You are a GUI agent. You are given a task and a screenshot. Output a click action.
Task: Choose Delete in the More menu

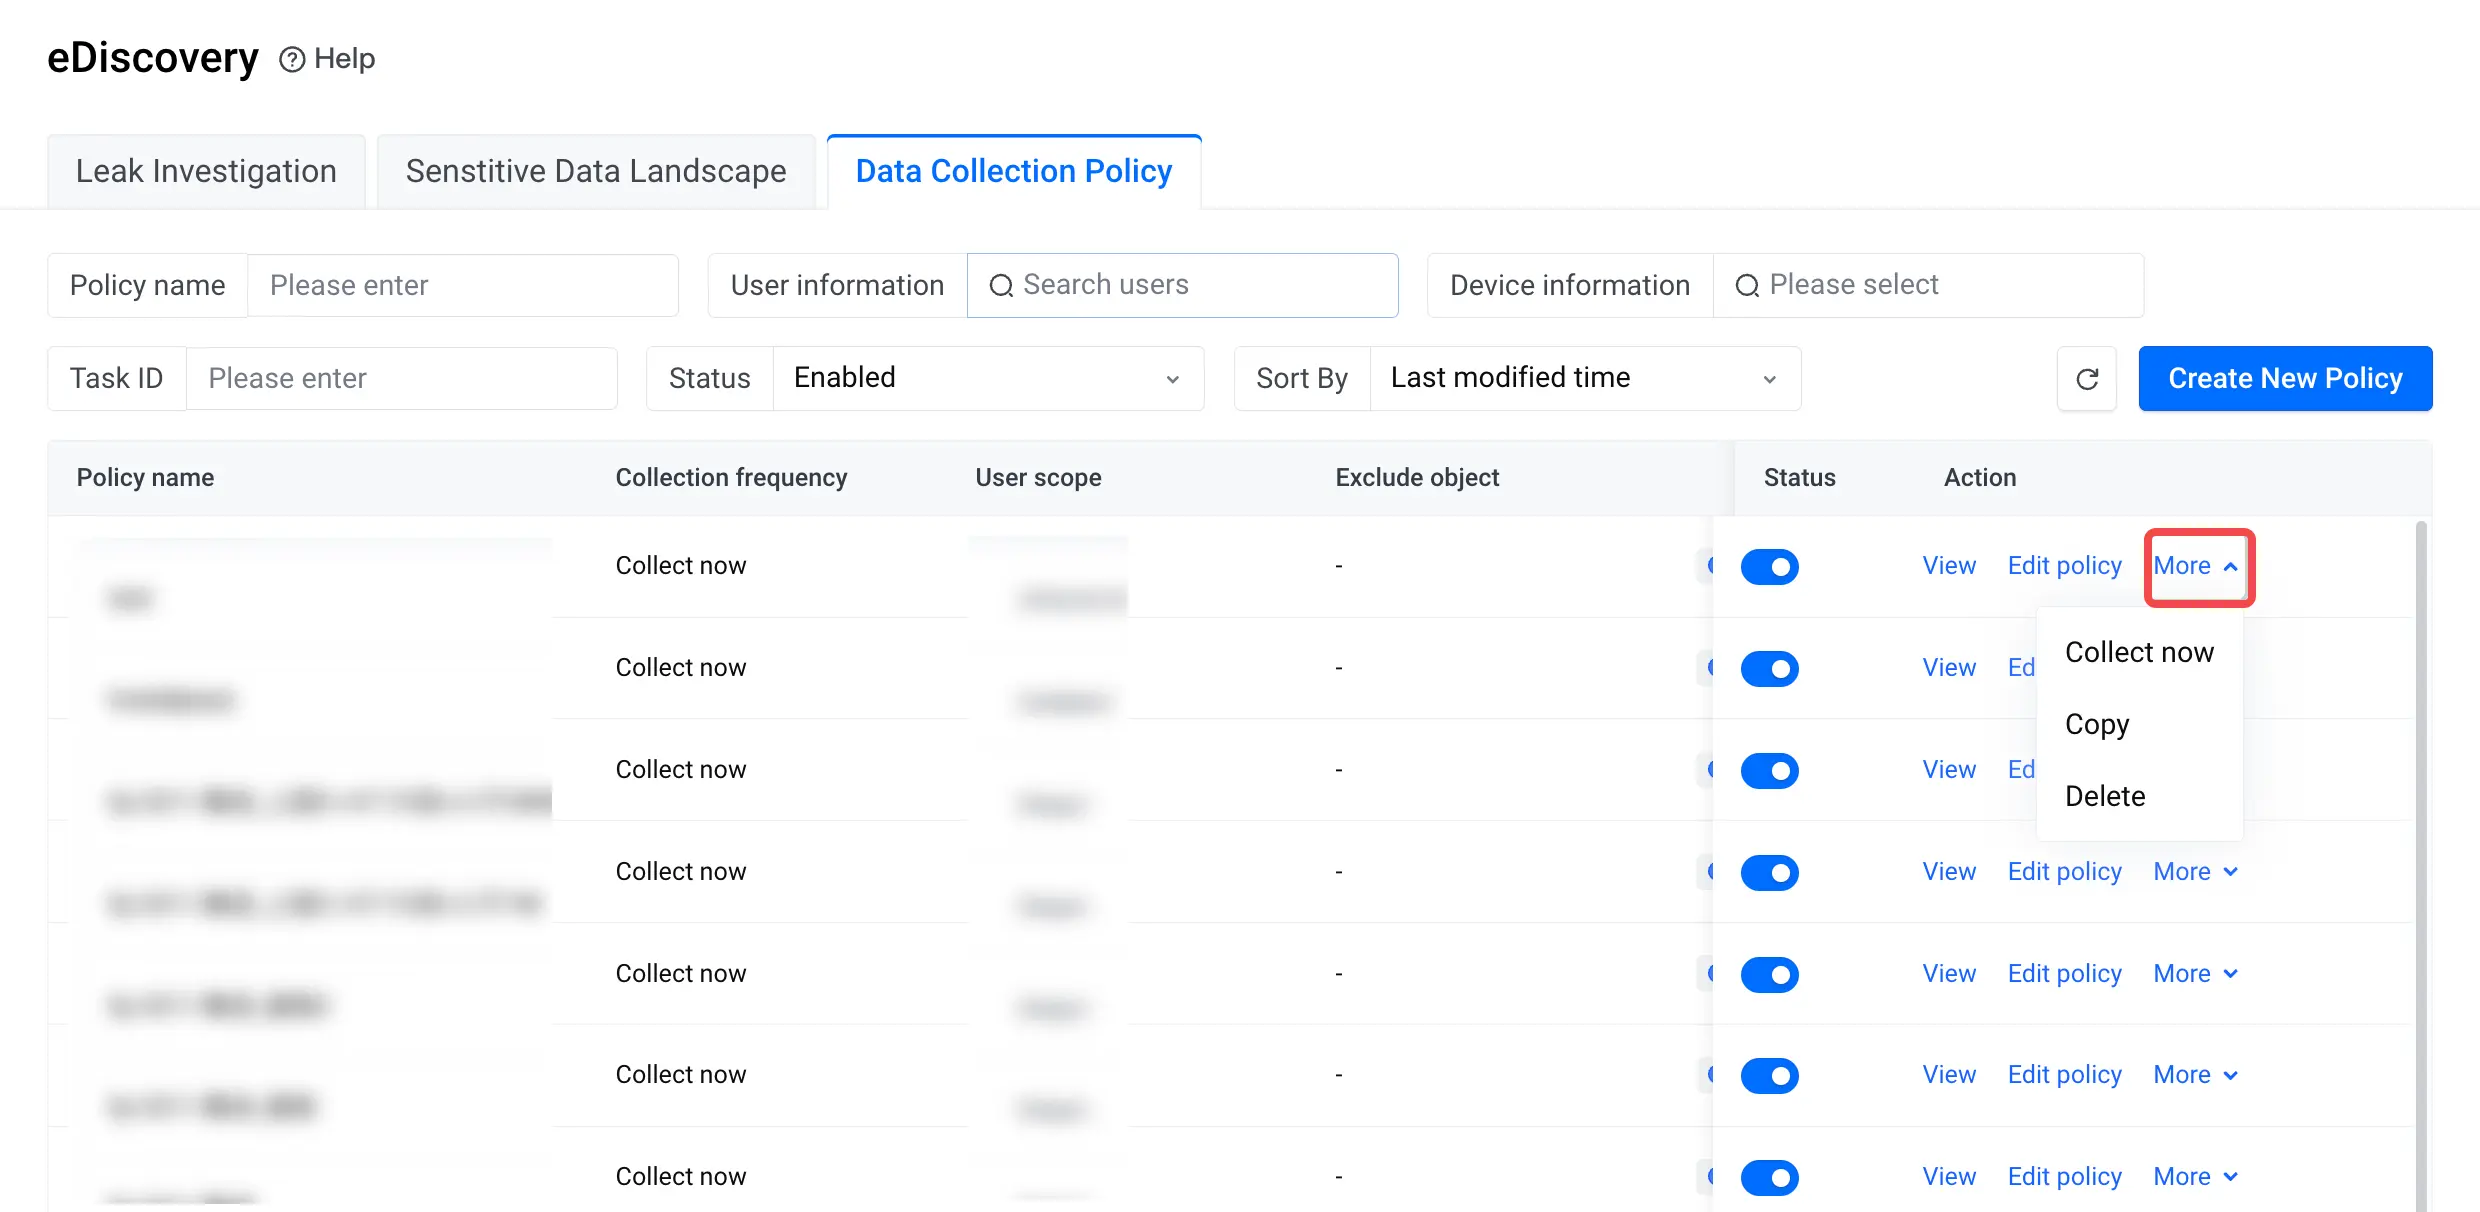point(2105,796)
